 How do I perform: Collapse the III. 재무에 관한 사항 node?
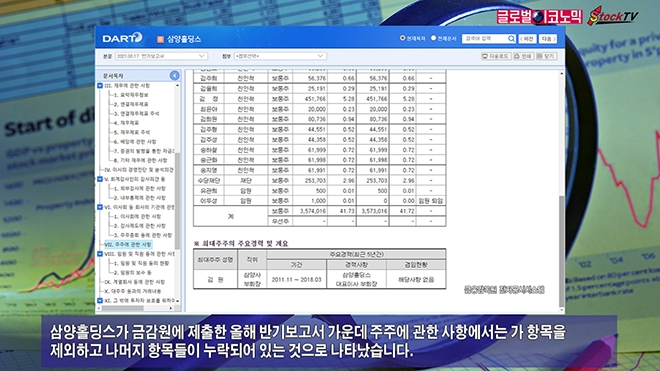pos(100,85)
